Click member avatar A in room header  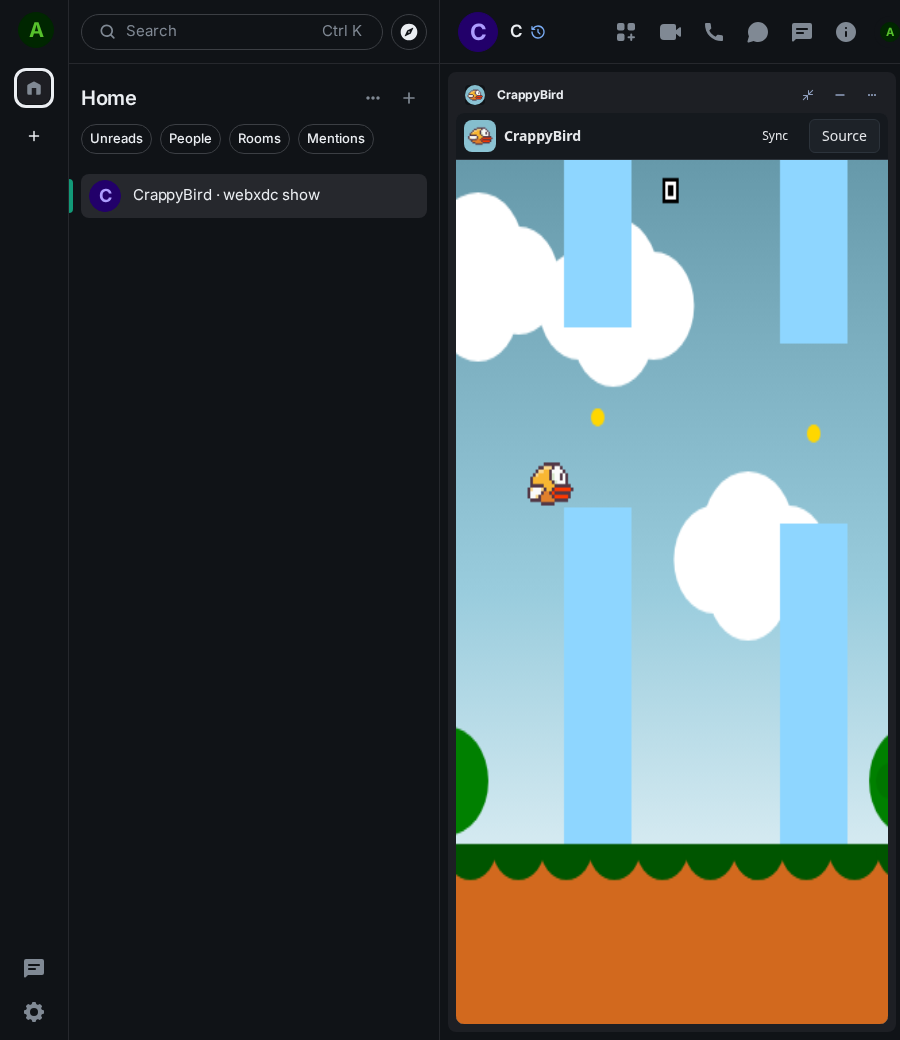[889, 32]
